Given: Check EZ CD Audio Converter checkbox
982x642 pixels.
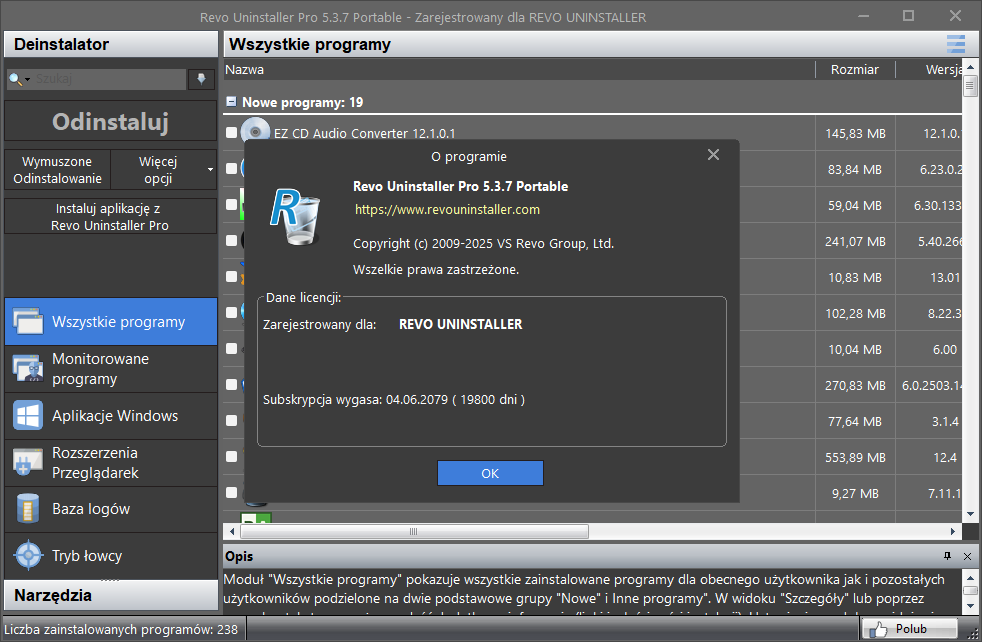Looking at the screenshot, I should [232, 132].
